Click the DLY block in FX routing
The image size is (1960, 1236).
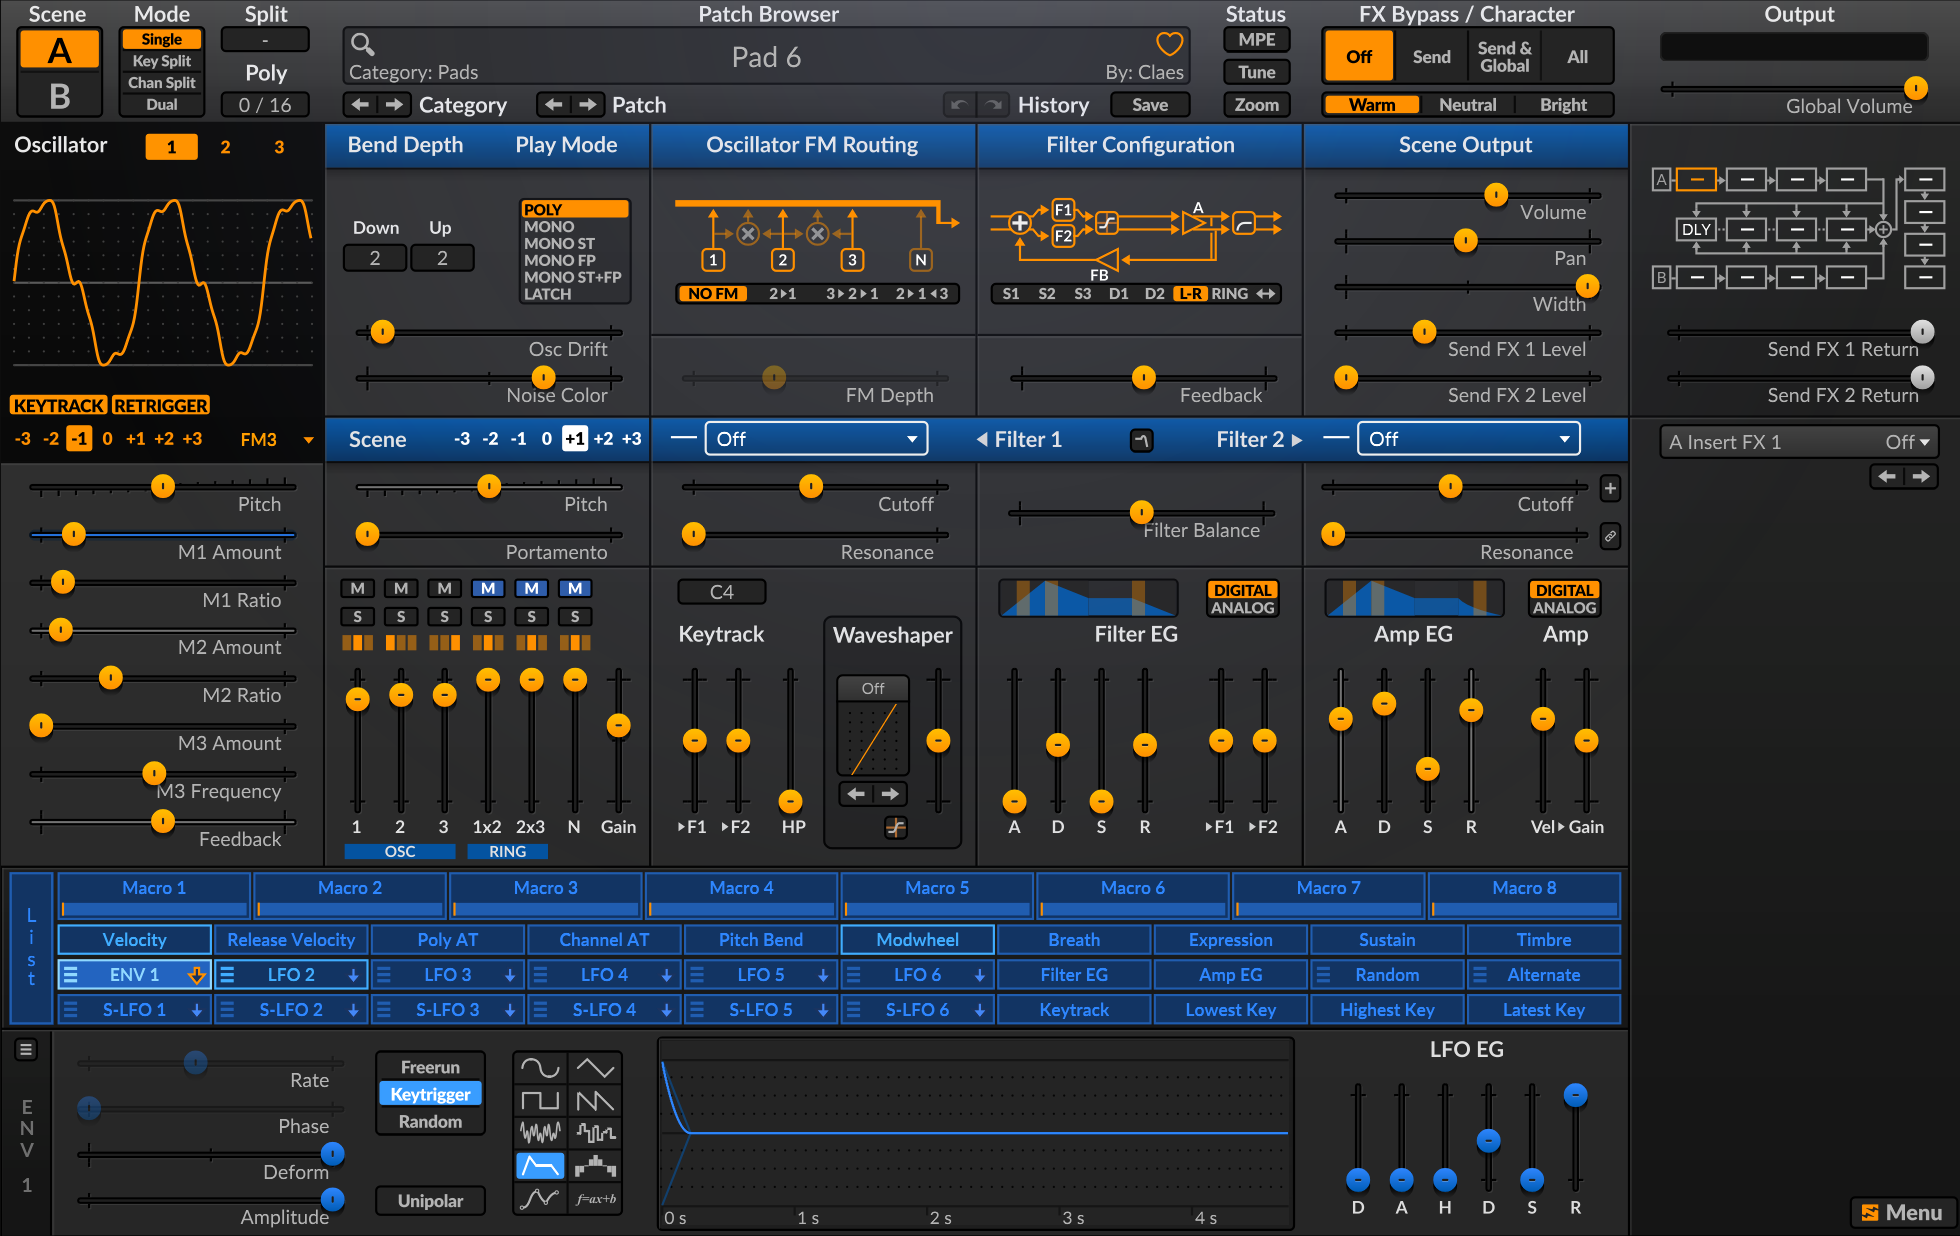[x=1696, y=229]
